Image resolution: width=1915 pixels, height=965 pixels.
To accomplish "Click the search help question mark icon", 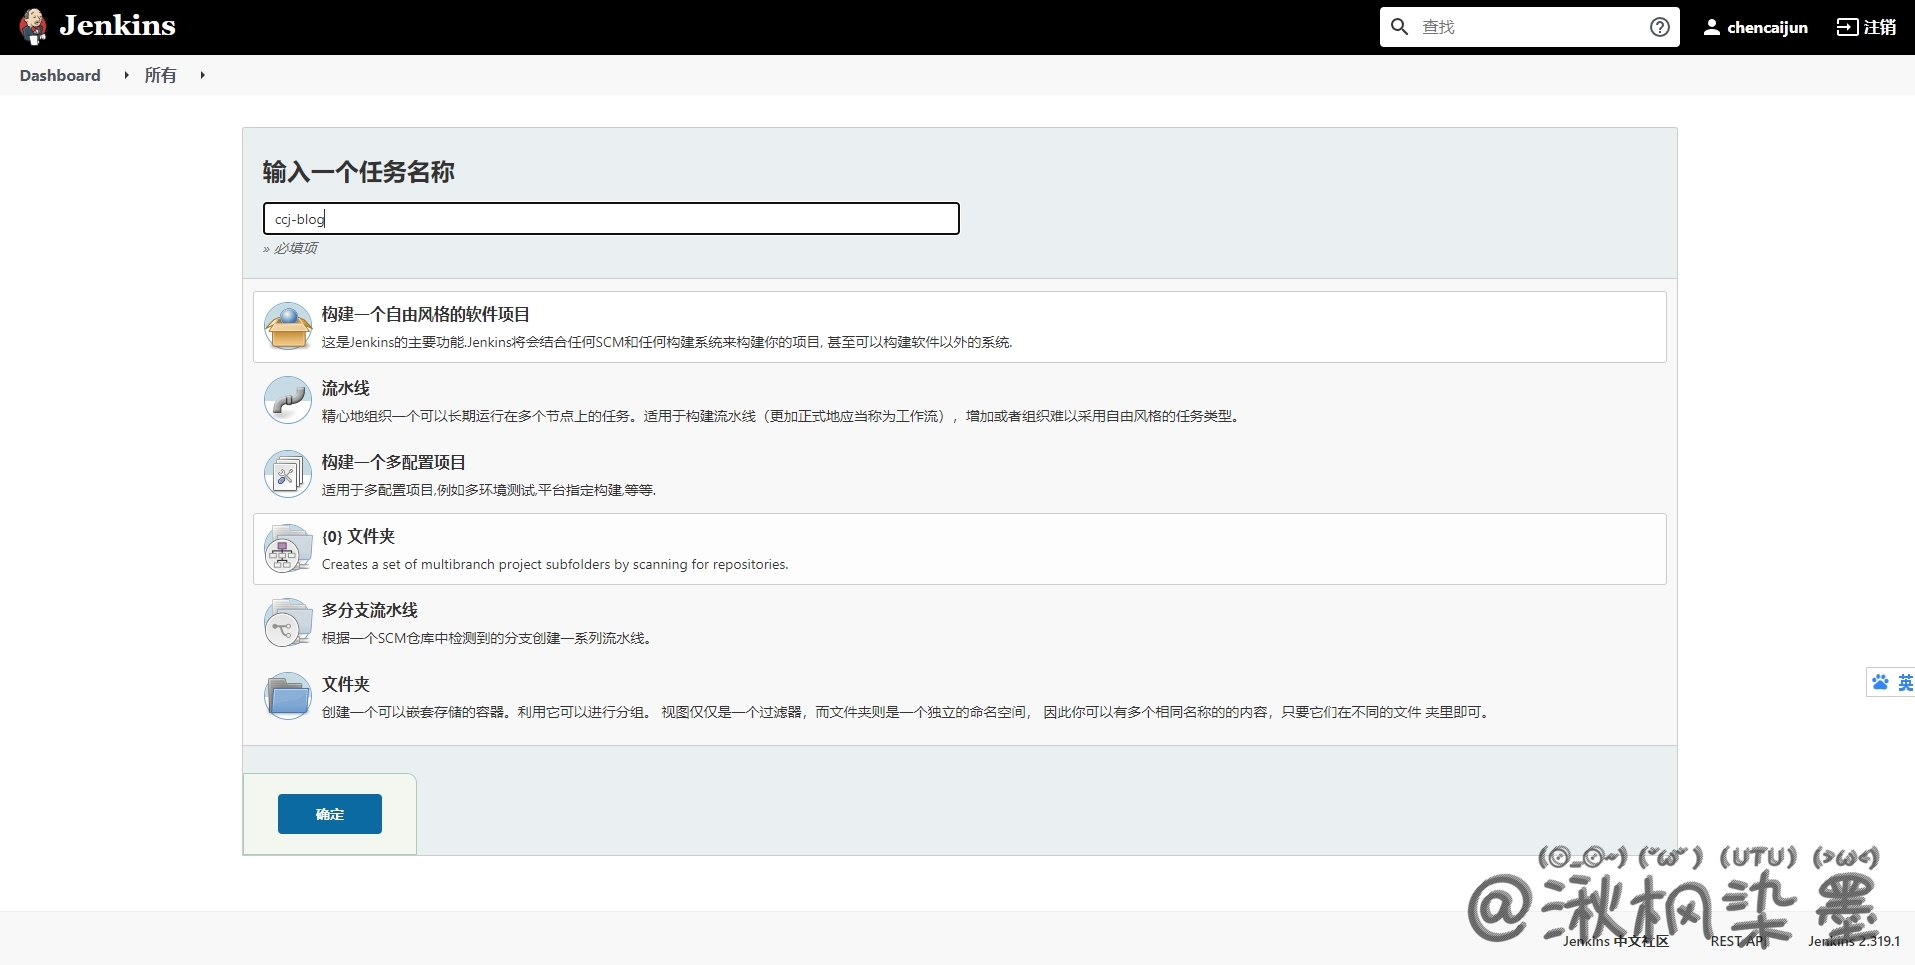I will point(1659,27).
